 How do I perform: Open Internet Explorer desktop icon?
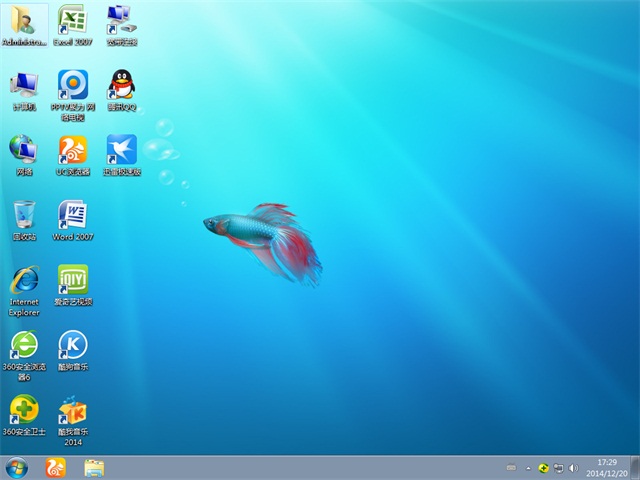[24, 291]
